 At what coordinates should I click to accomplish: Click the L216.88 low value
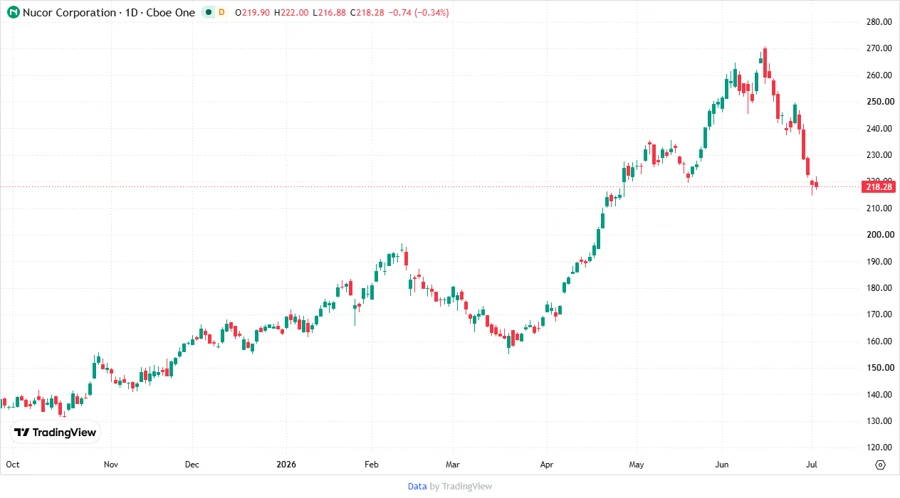329,12
